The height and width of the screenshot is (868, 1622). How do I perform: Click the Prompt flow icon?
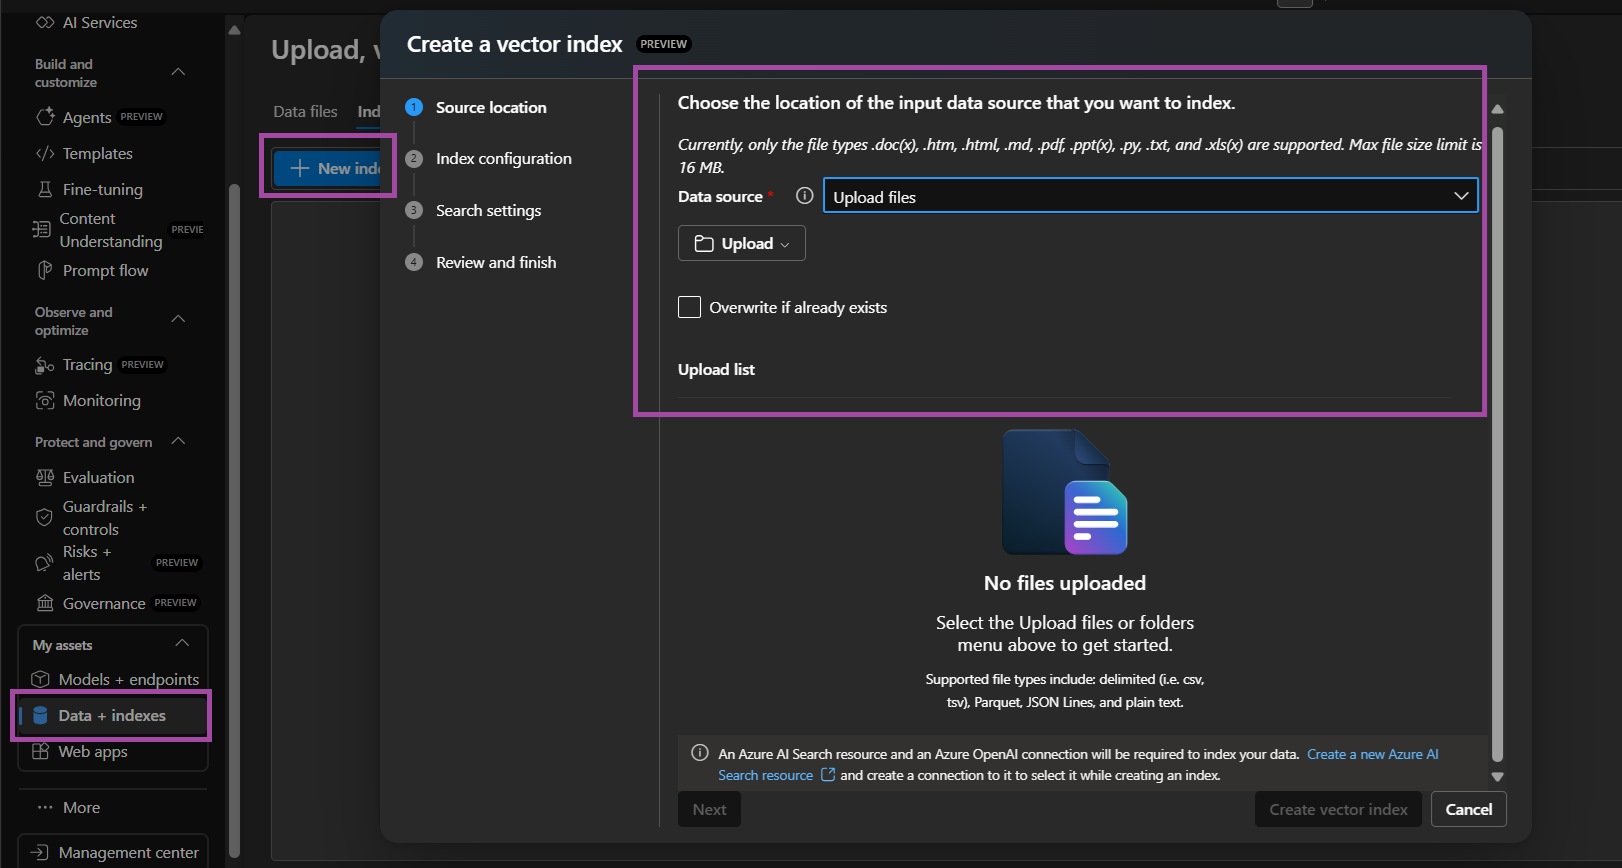point(45,270)
